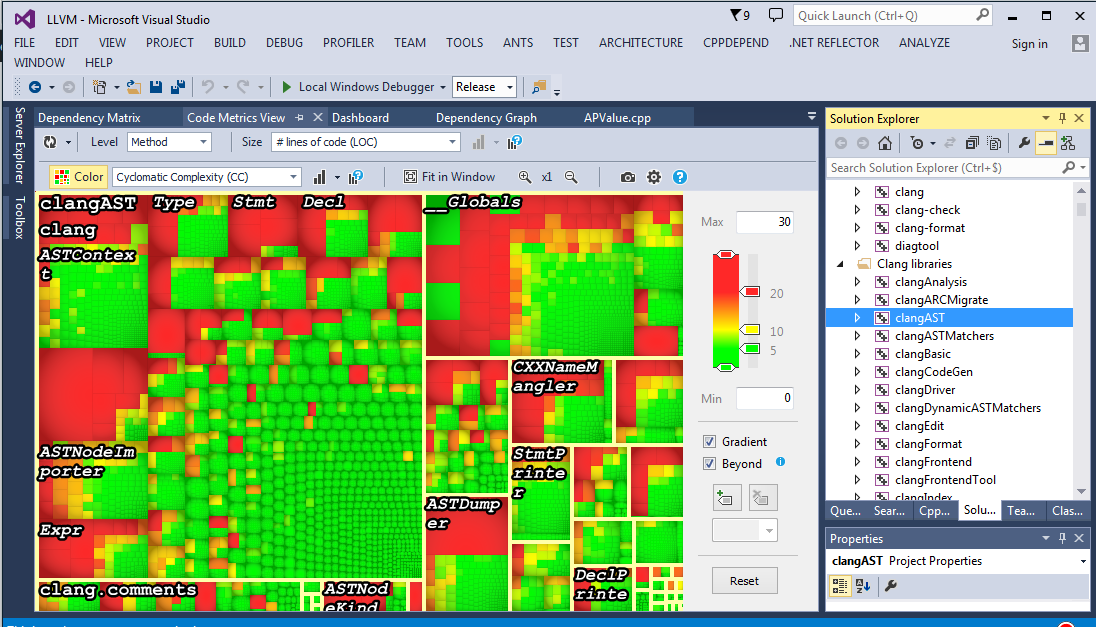The image size is (1096, 627).
Task: Click the Navigate Backward arrow in toolbar
Action: tap(34, 87)
